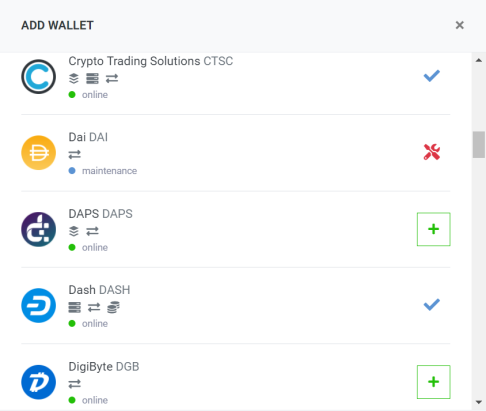The width and height of the screenshot is (486, 411).
Task: Click the server stack icon under Dash
Action: [75, 307]
